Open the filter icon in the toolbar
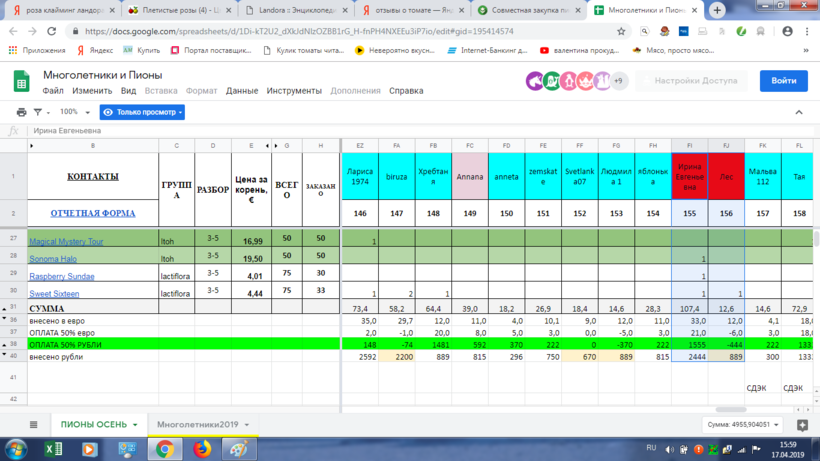This screenshot has width=820, height=461. pos(39,112)
